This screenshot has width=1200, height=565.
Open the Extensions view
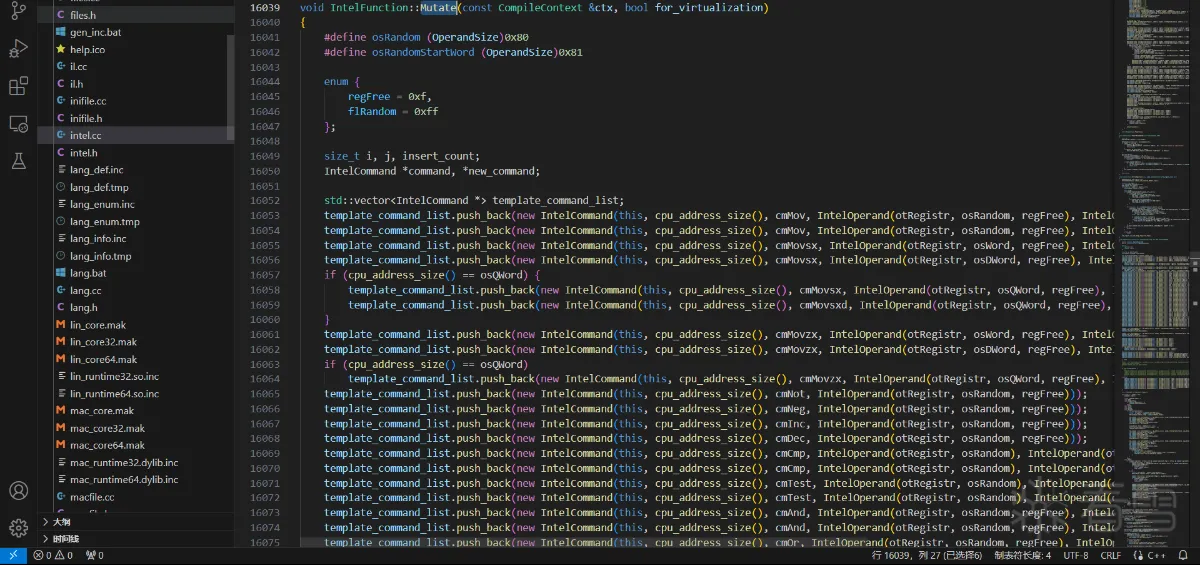pos(18,86)
